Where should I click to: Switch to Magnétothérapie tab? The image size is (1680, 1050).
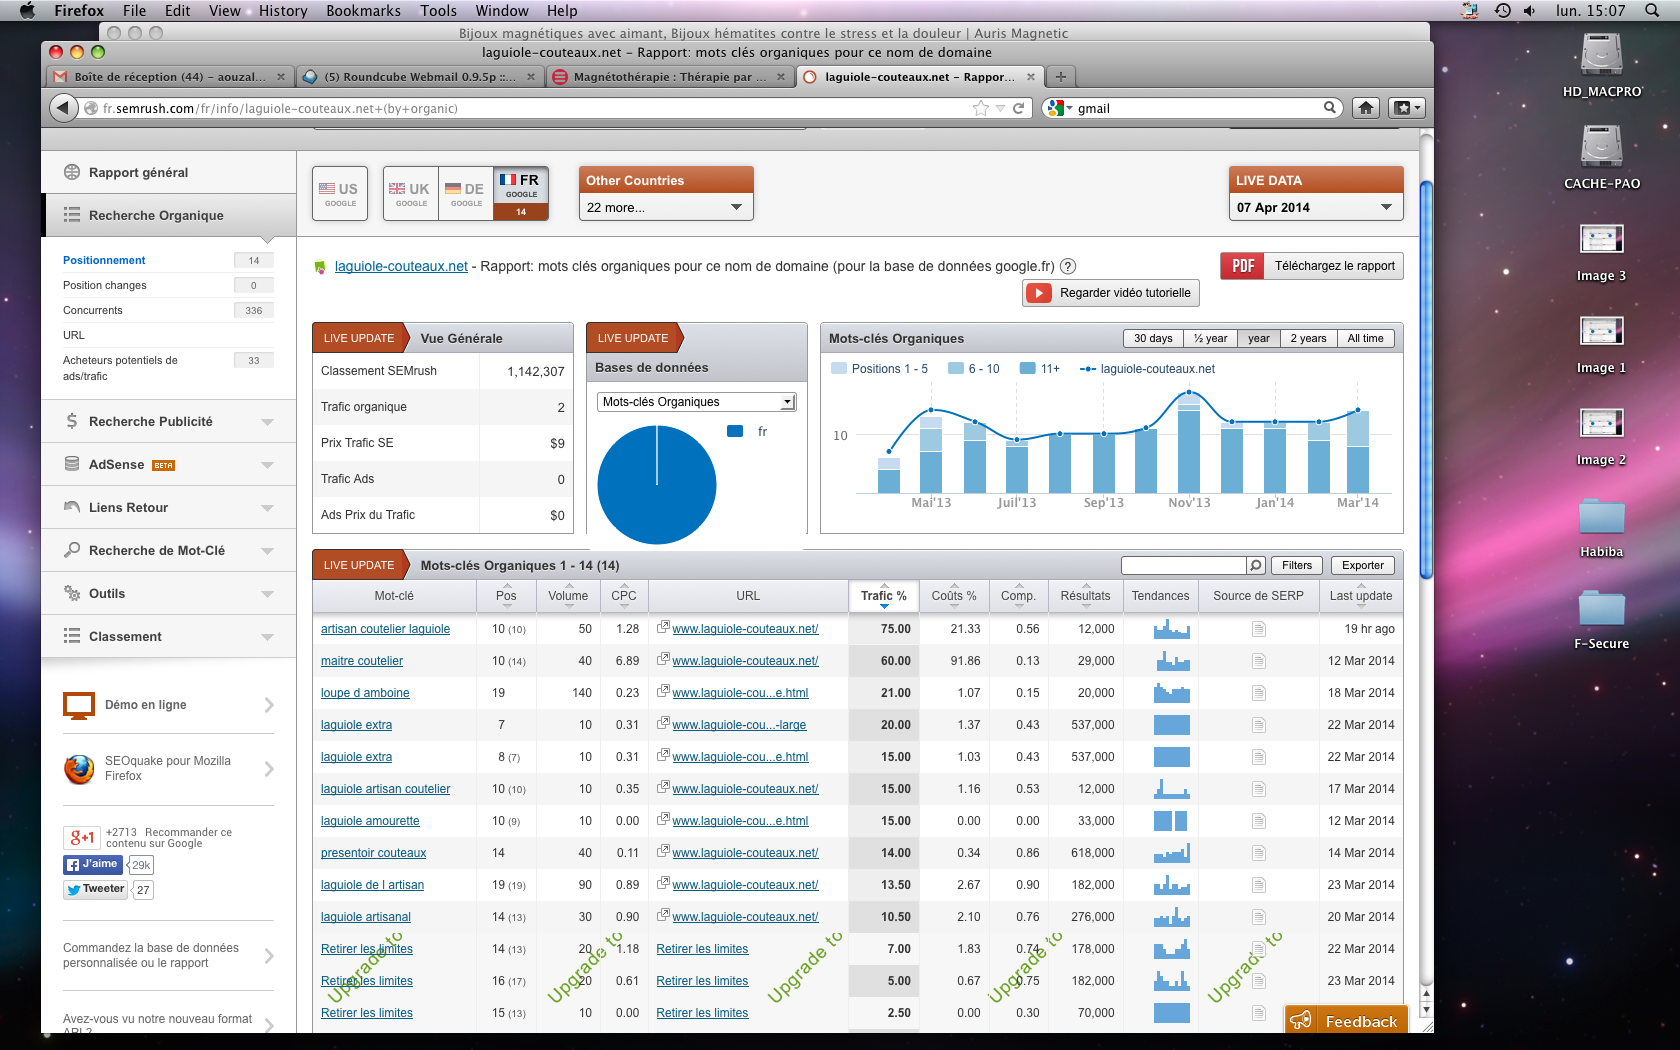pyautogui.click(x=669, y=77)
